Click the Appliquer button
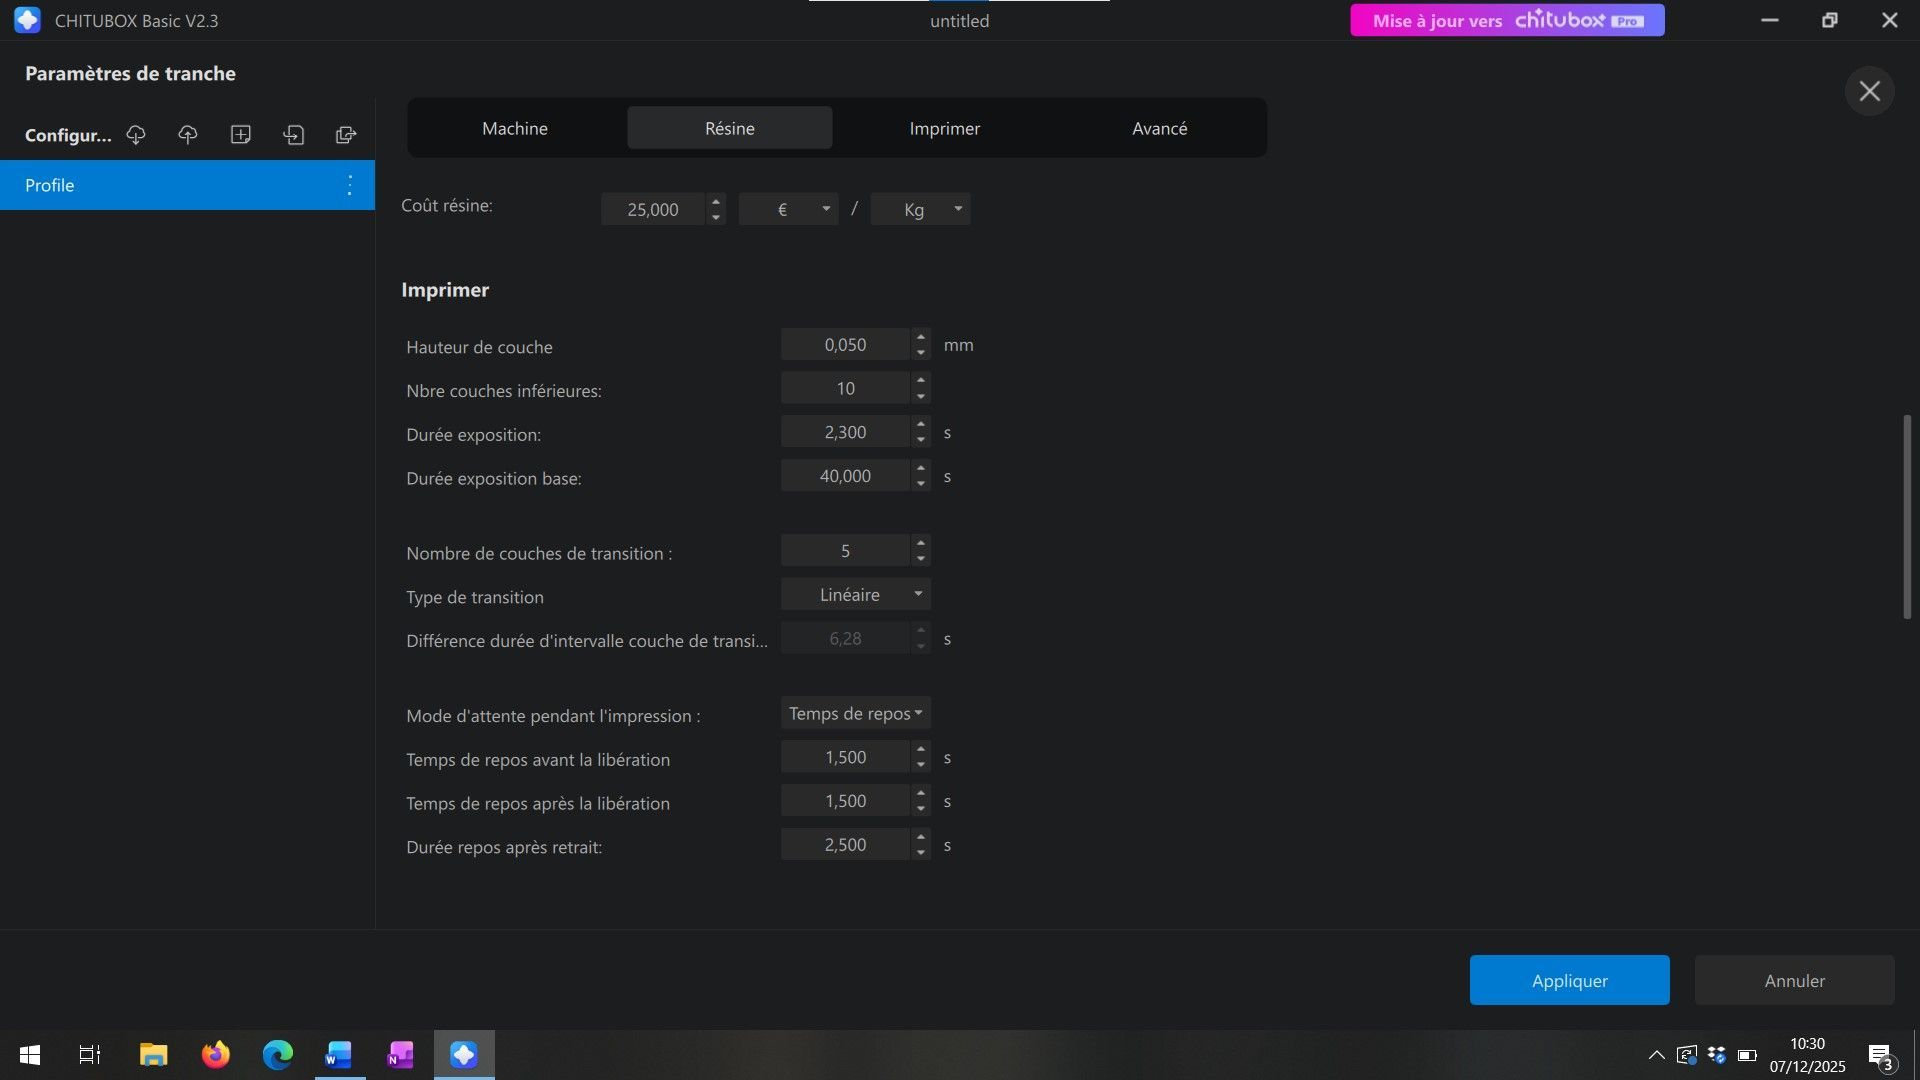1920x1080 pixels. pyautogui.click(x=1569, y=980)
